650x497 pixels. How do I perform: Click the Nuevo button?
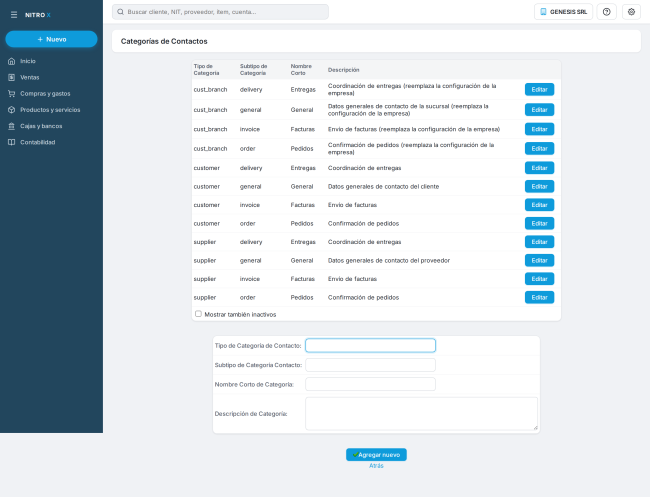click(51, 39)
